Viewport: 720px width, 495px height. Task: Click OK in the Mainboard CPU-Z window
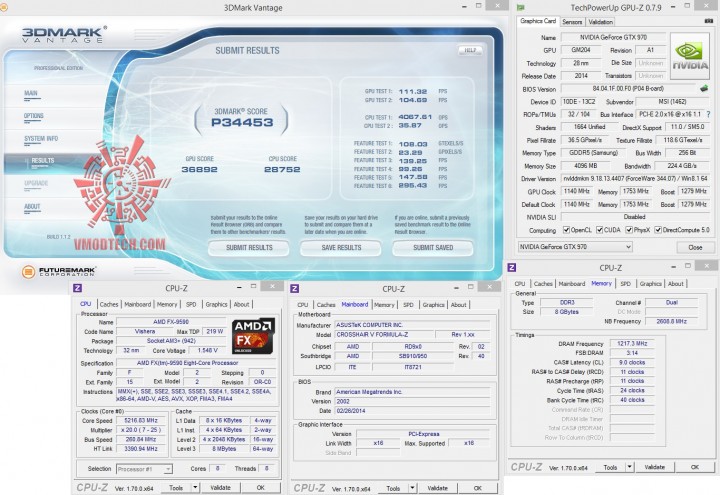[x=478, y=488]
